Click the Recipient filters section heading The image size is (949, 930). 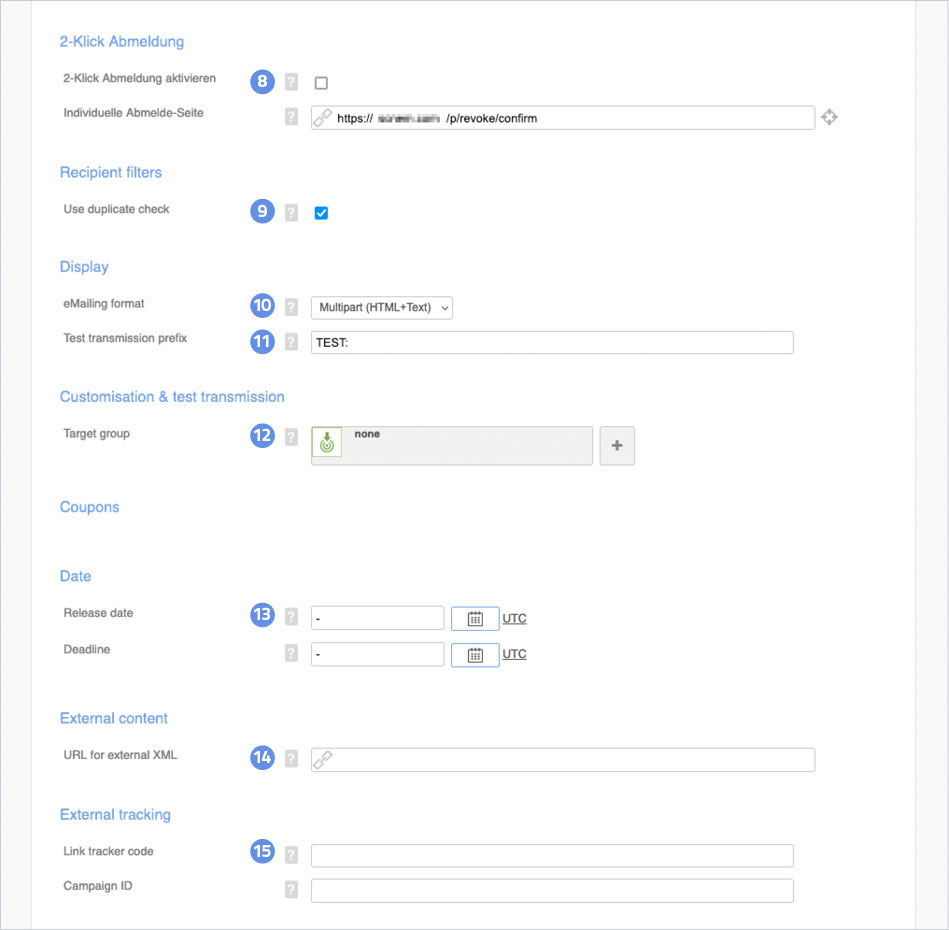[111, 172]
